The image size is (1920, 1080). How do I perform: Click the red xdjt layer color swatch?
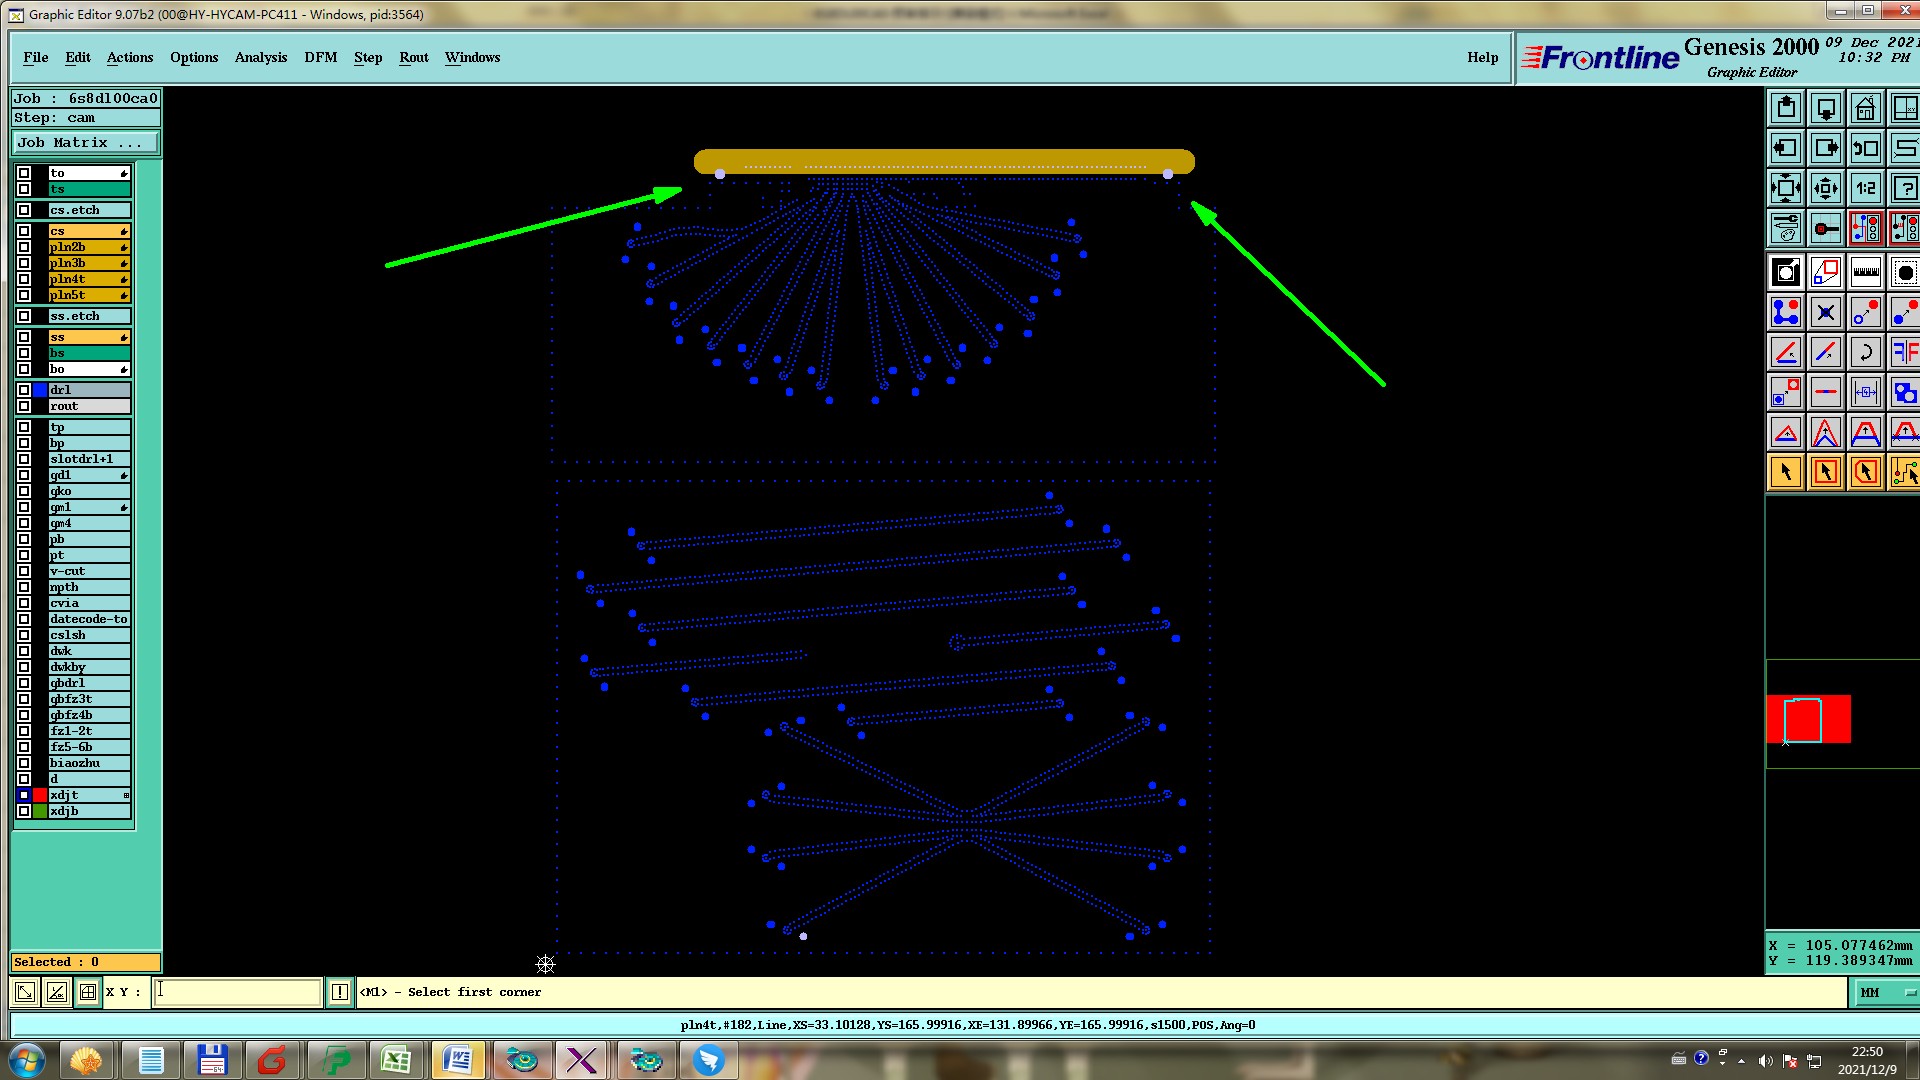pyautogui.click(x=40, y=795)
